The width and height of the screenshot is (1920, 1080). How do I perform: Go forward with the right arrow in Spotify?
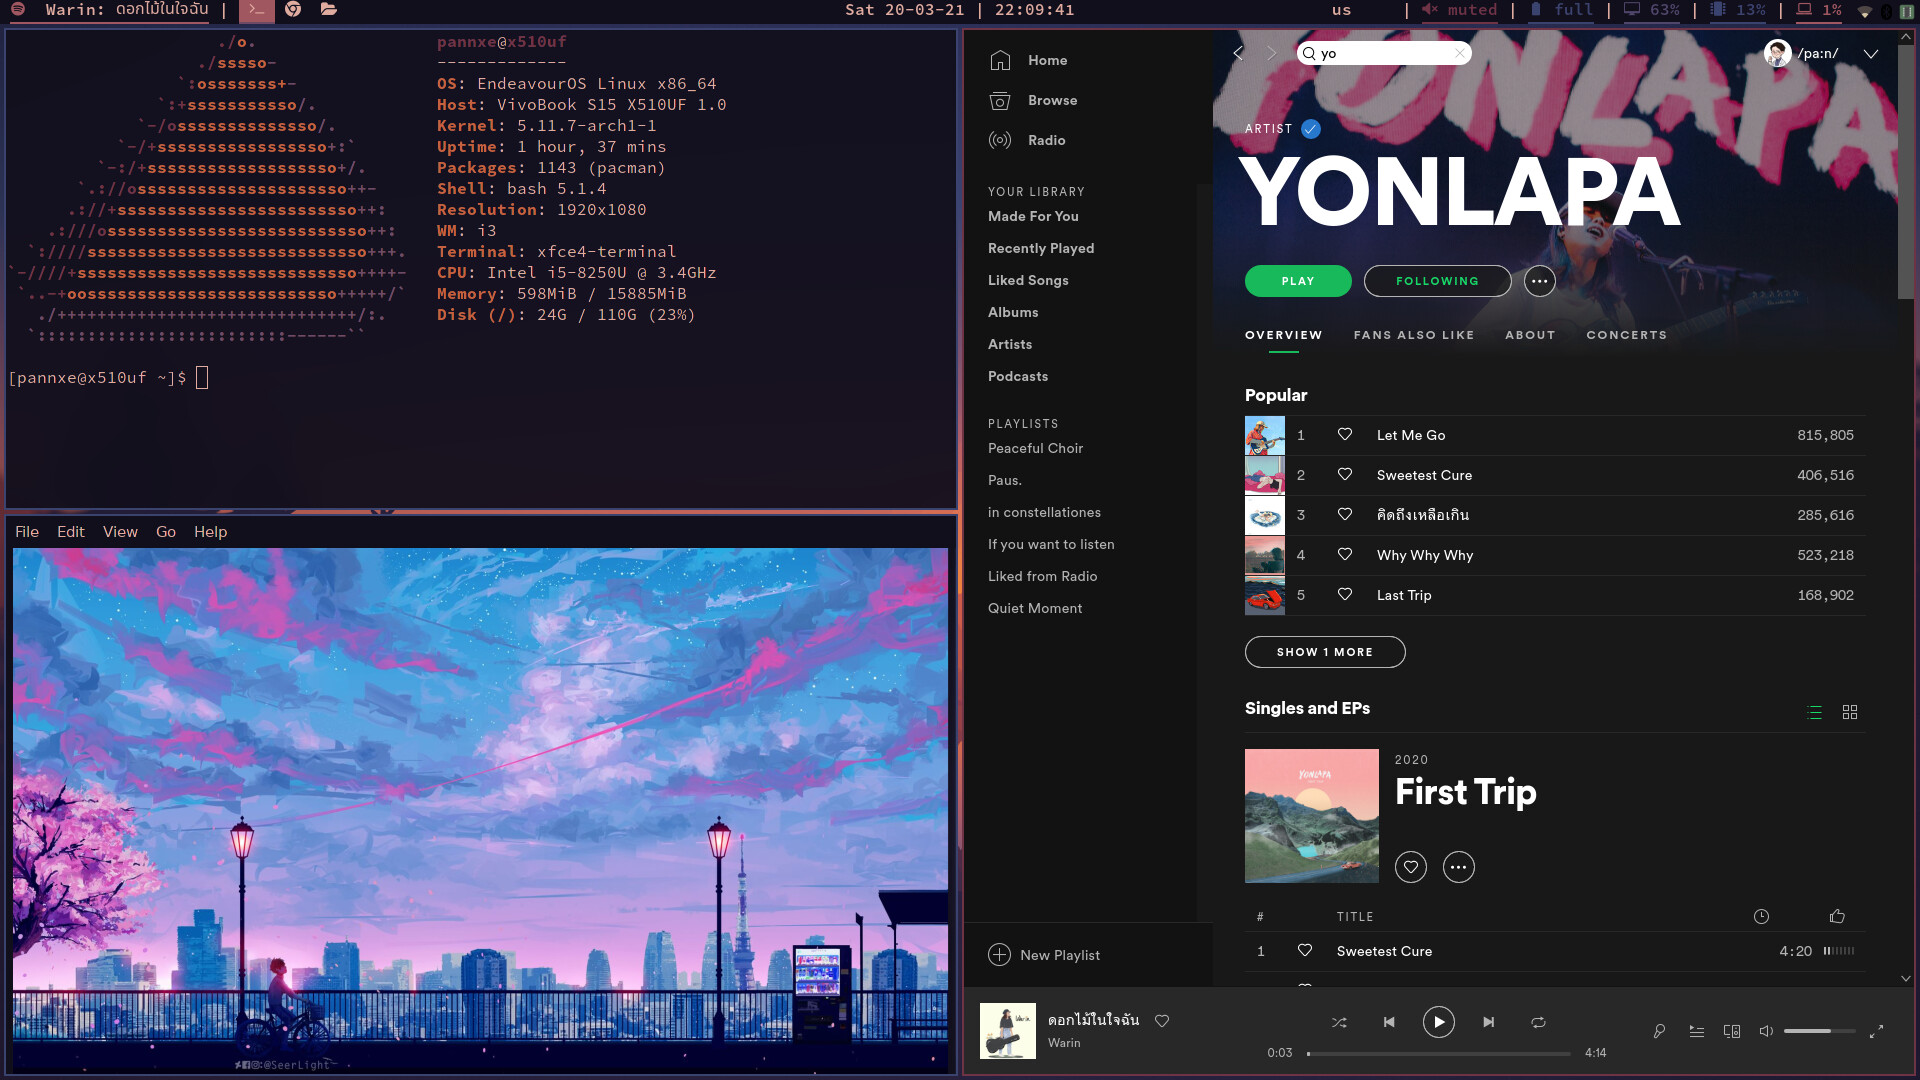pos(1272,53)
